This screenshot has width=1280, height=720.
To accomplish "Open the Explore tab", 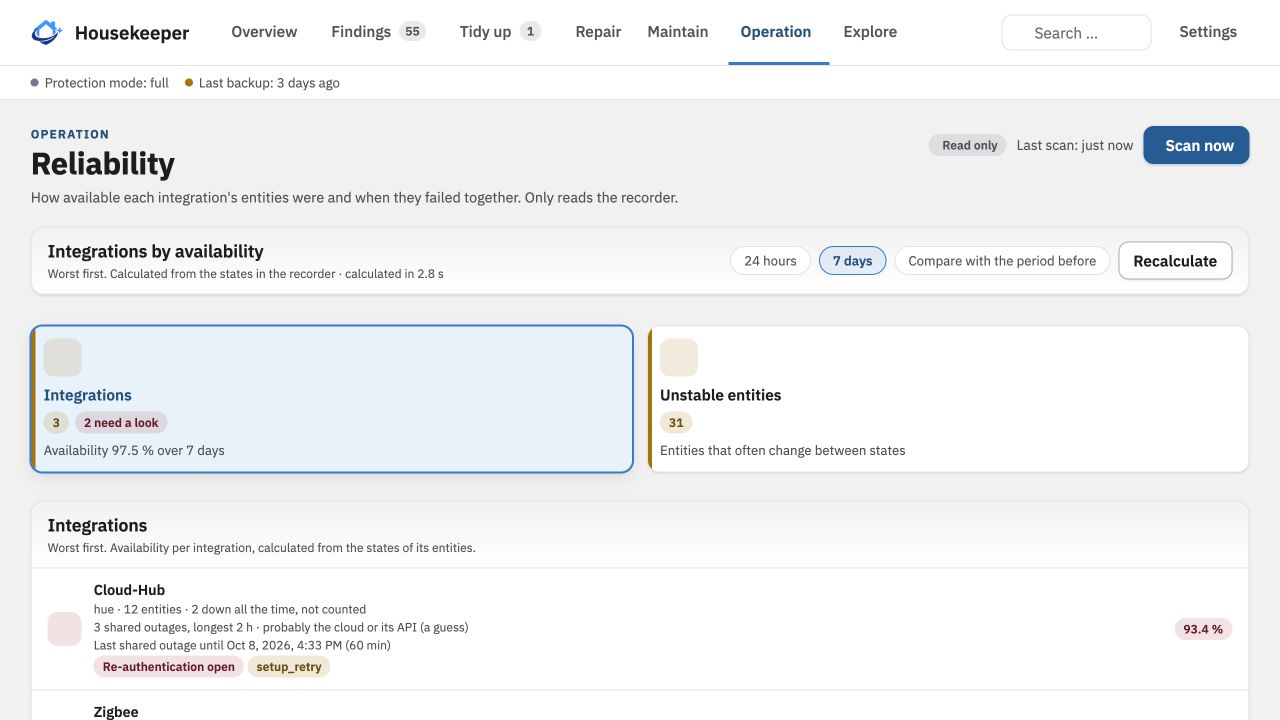I will [870, 32].
